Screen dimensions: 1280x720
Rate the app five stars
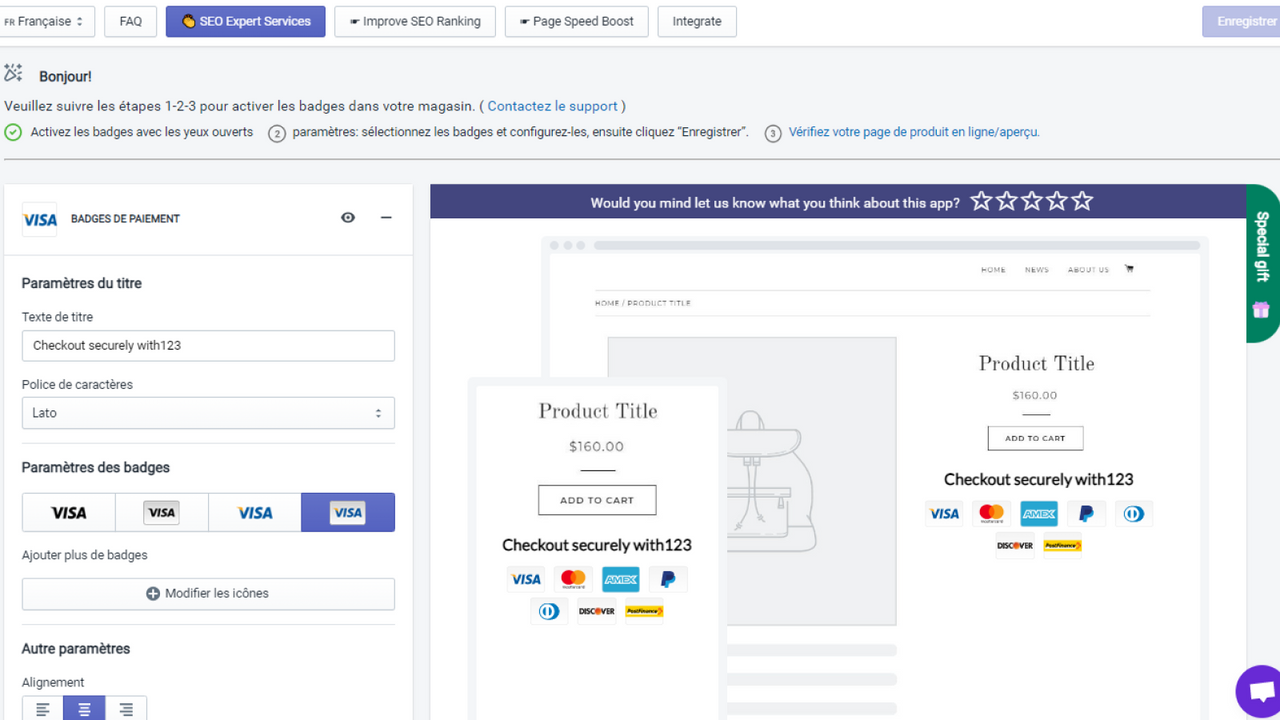pyautogui.click(x=1082, y=201)
